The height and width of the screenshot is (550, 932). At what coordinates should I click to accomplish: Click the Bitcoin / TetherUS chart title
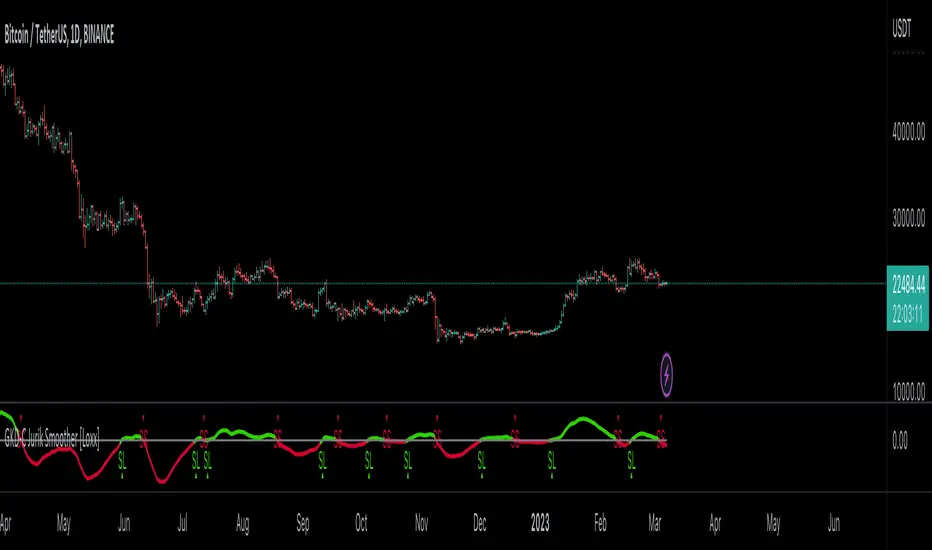(x=59, y=35)
